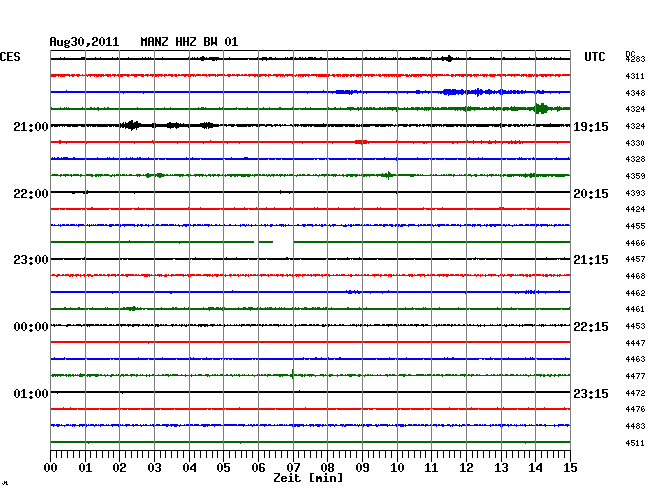The height and width of the screenshot is (494, 650).
Task: Click the 07 tick label on bottom axis
Action: click(293, 468)
